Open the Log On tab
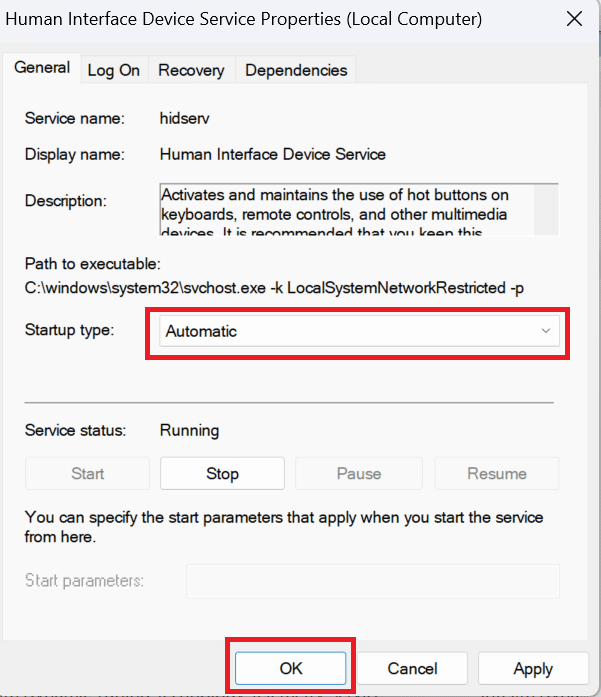Viewport: 601px width, 697px height. click(x=114, y=70)
